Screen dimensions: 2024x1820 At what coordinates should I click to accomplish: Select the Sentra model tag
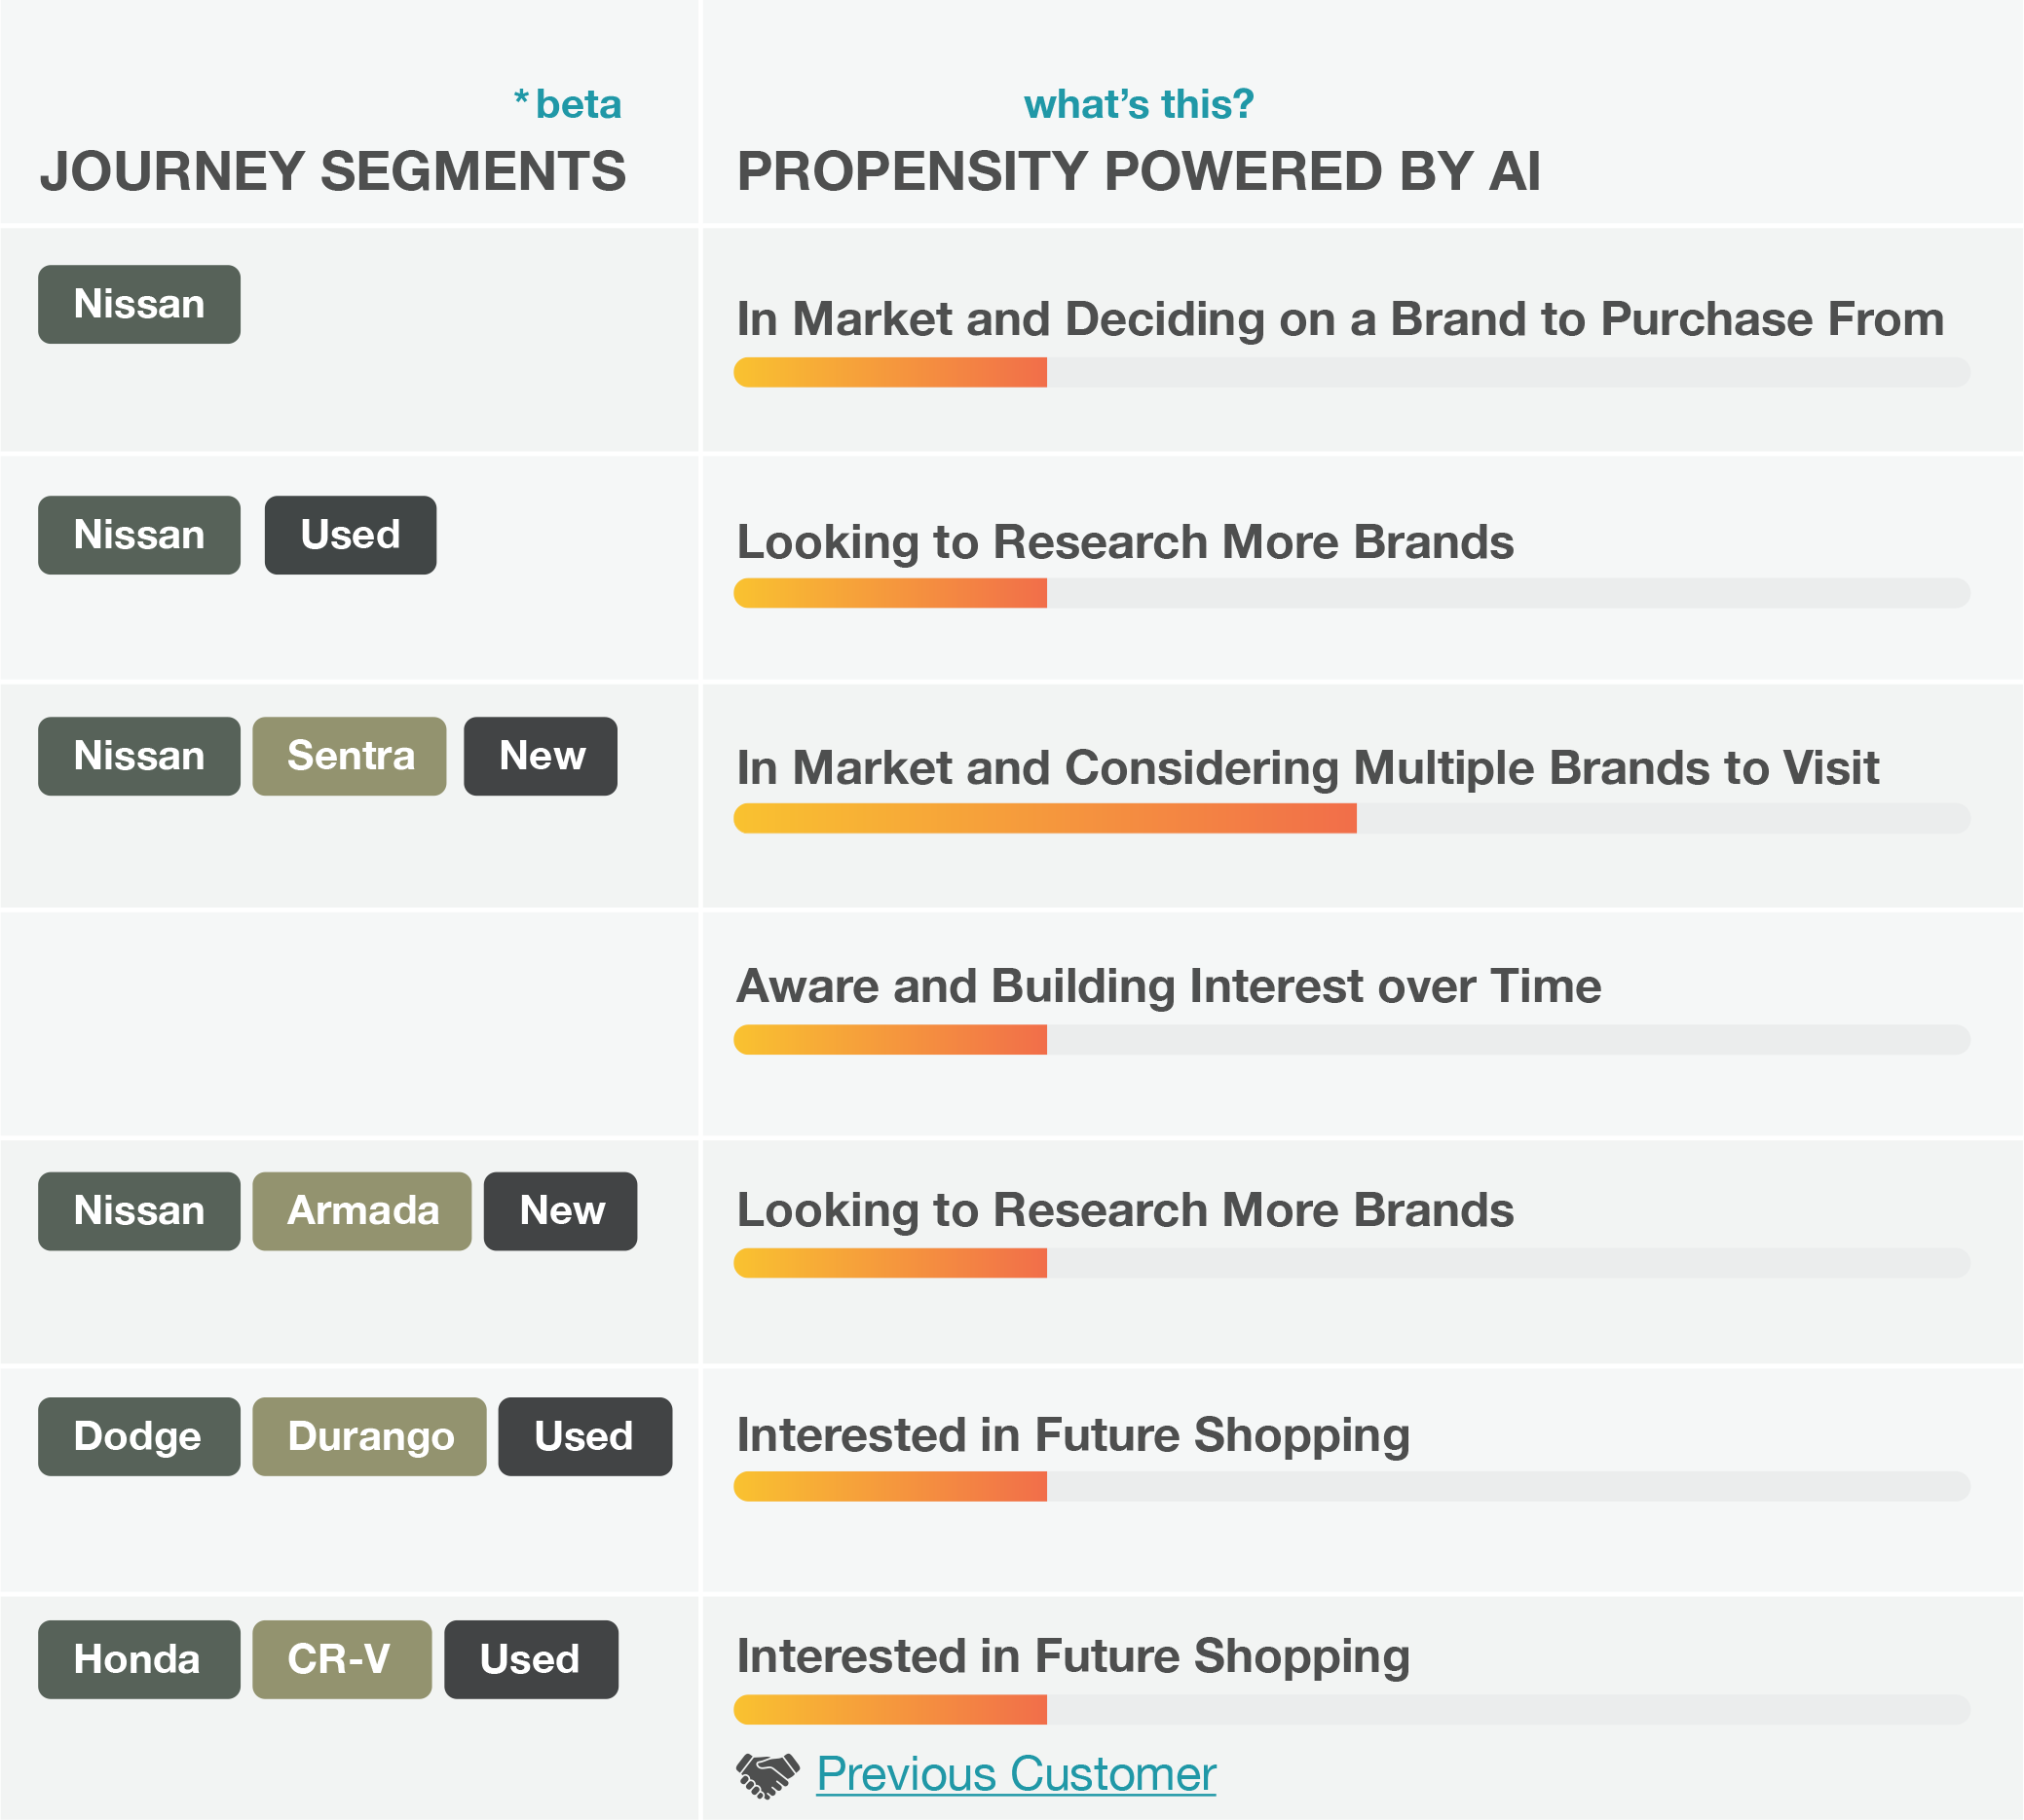[350, 756]
